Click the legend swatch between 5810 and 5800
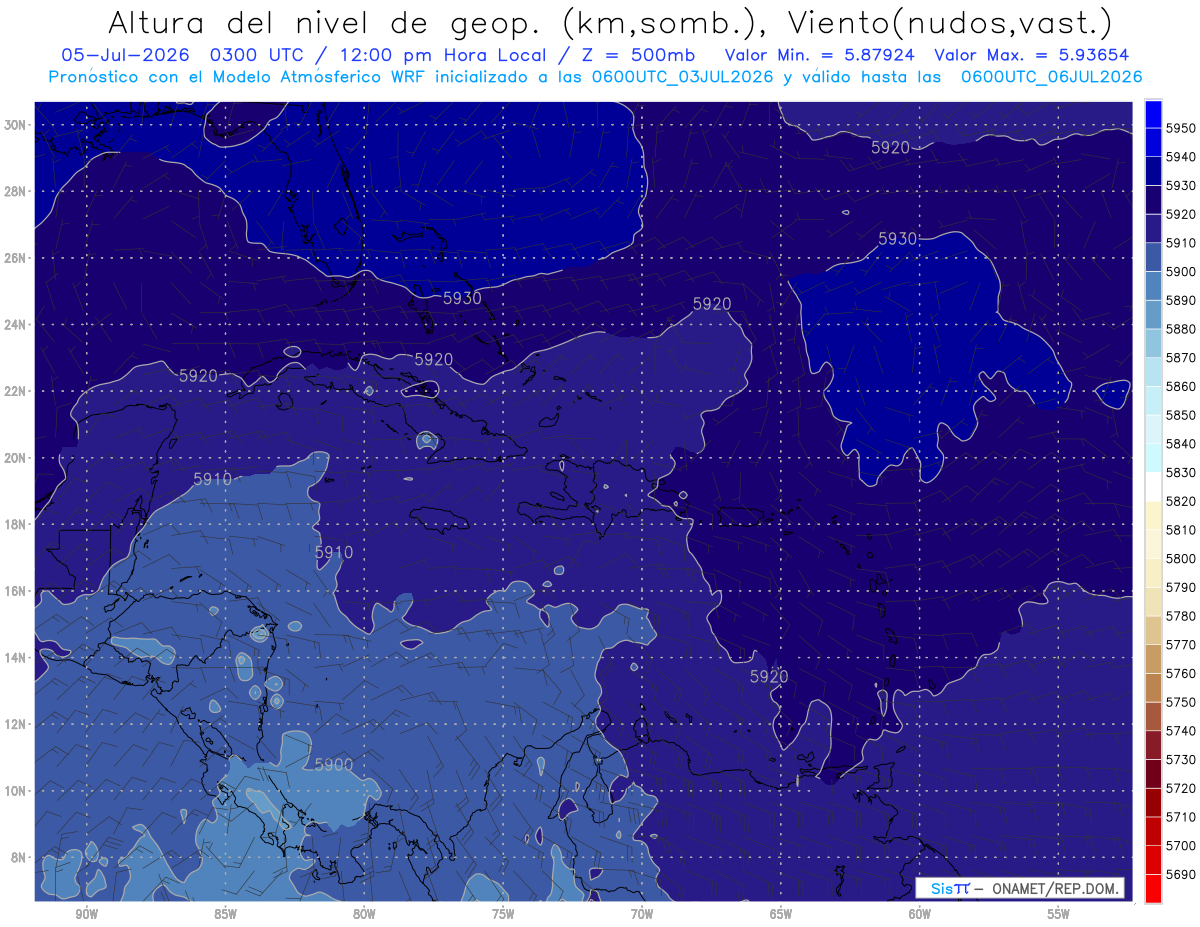 pyautogui.click(x=1153, y=544)
